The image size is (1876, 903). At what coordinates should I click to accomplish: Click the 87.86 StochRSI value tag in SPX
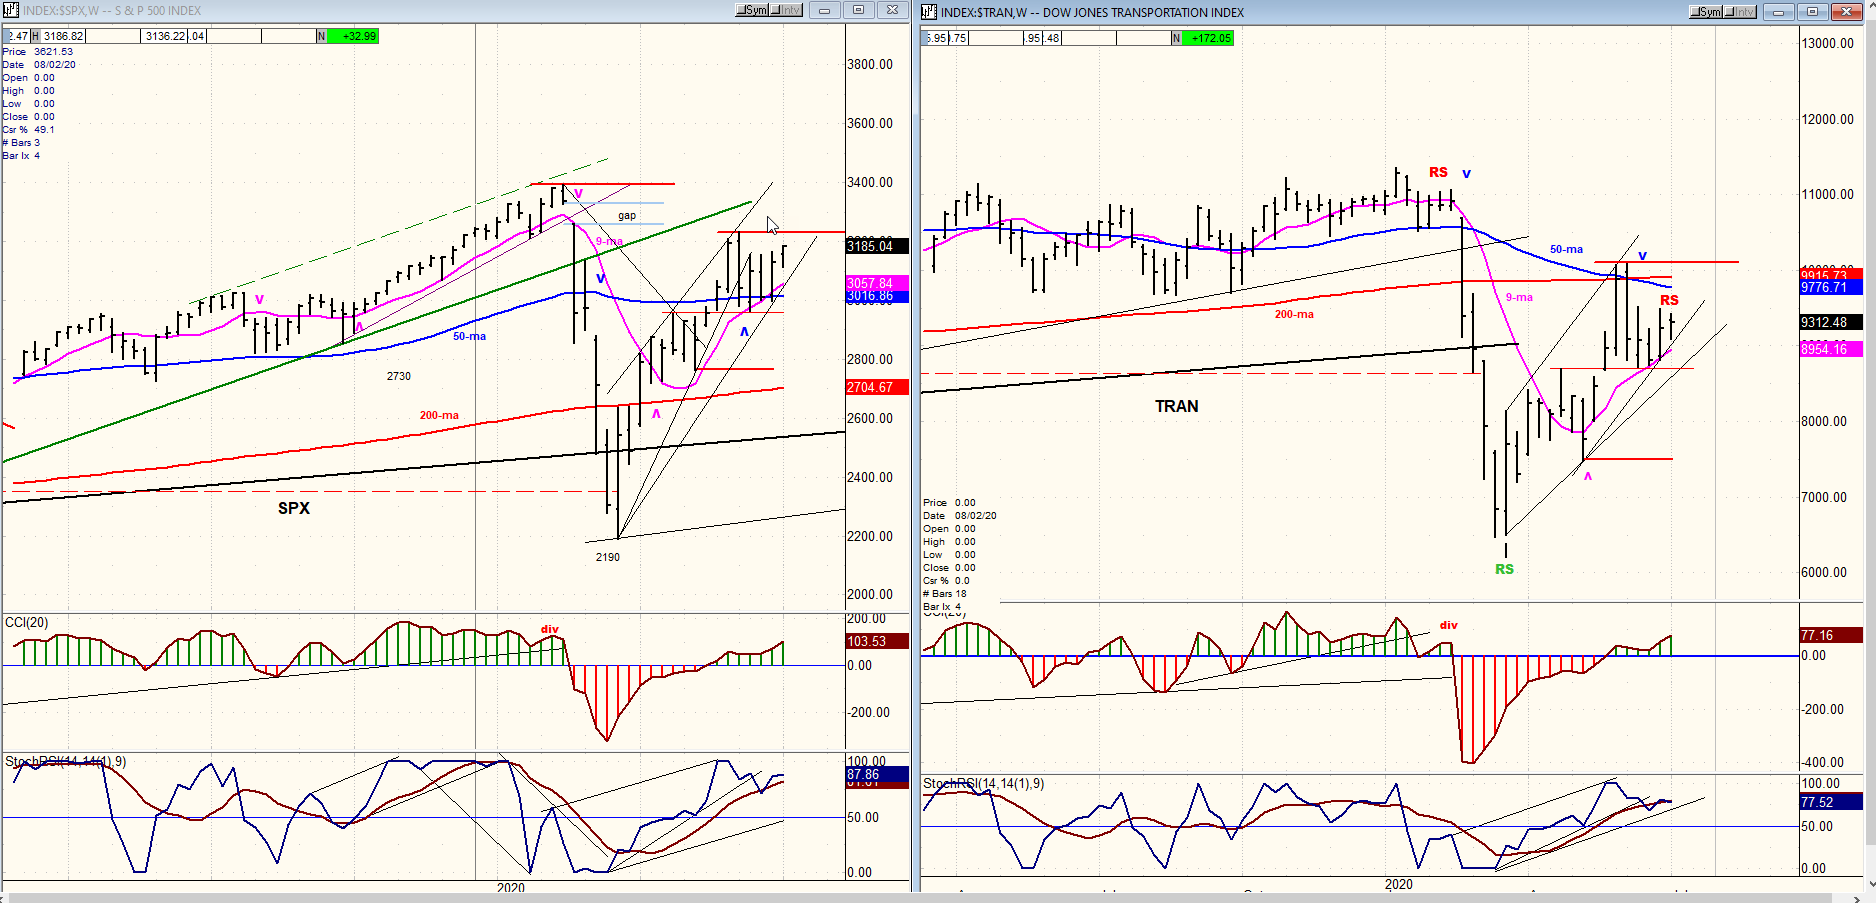[x=877, y=774]
